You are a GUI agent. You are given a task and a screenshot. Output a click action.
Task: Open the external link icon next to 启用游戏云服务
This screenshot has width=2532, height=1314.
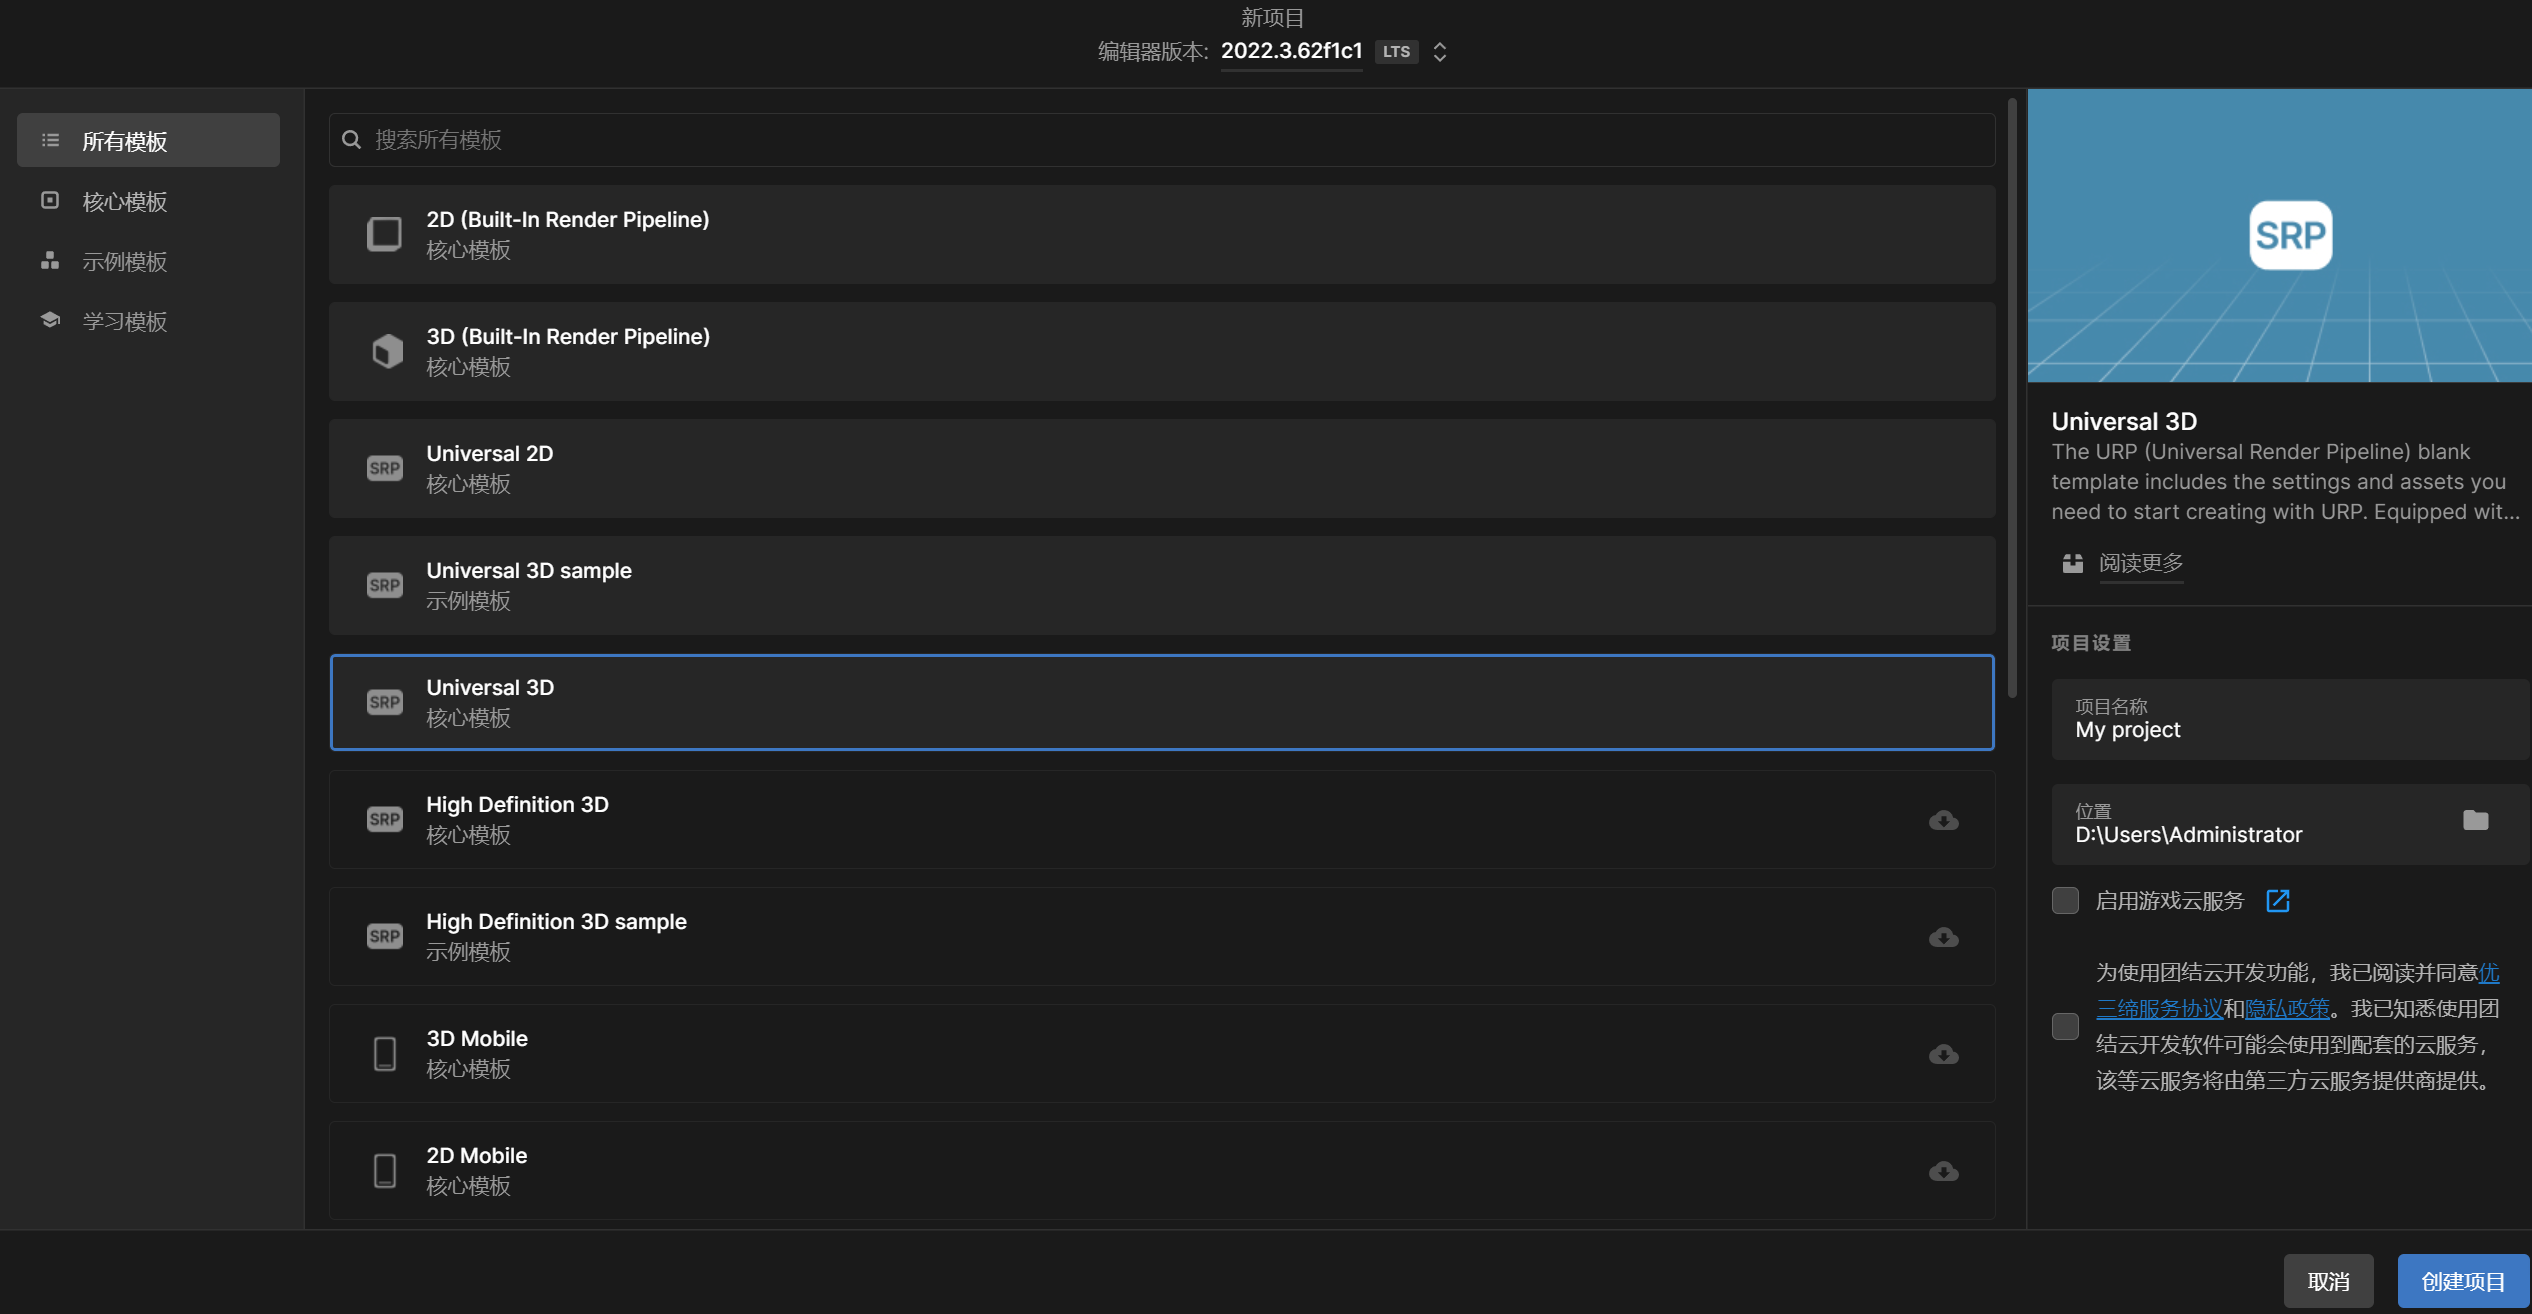[2278, 901]
